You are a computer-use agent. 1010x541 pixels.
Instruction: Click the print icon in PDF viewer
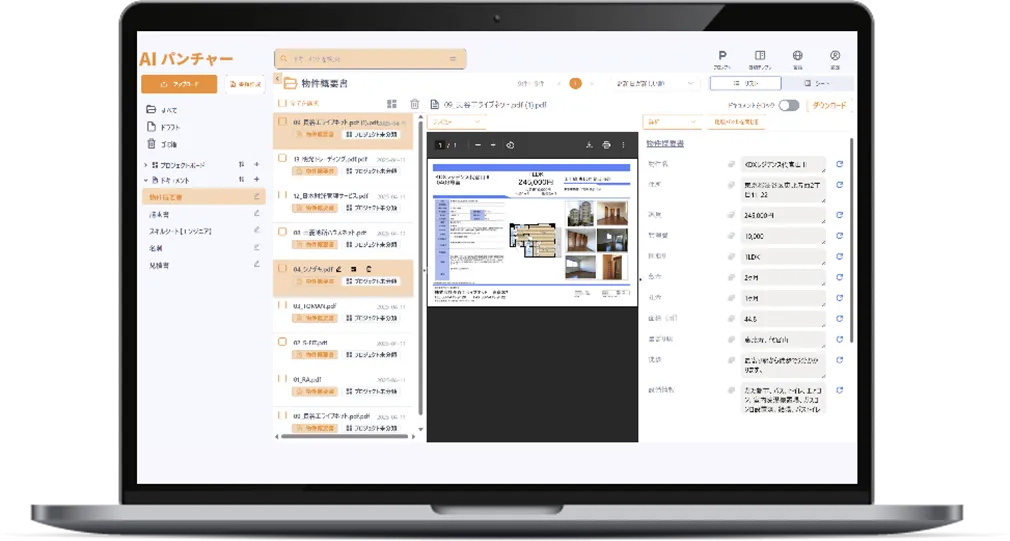[606, 145]
